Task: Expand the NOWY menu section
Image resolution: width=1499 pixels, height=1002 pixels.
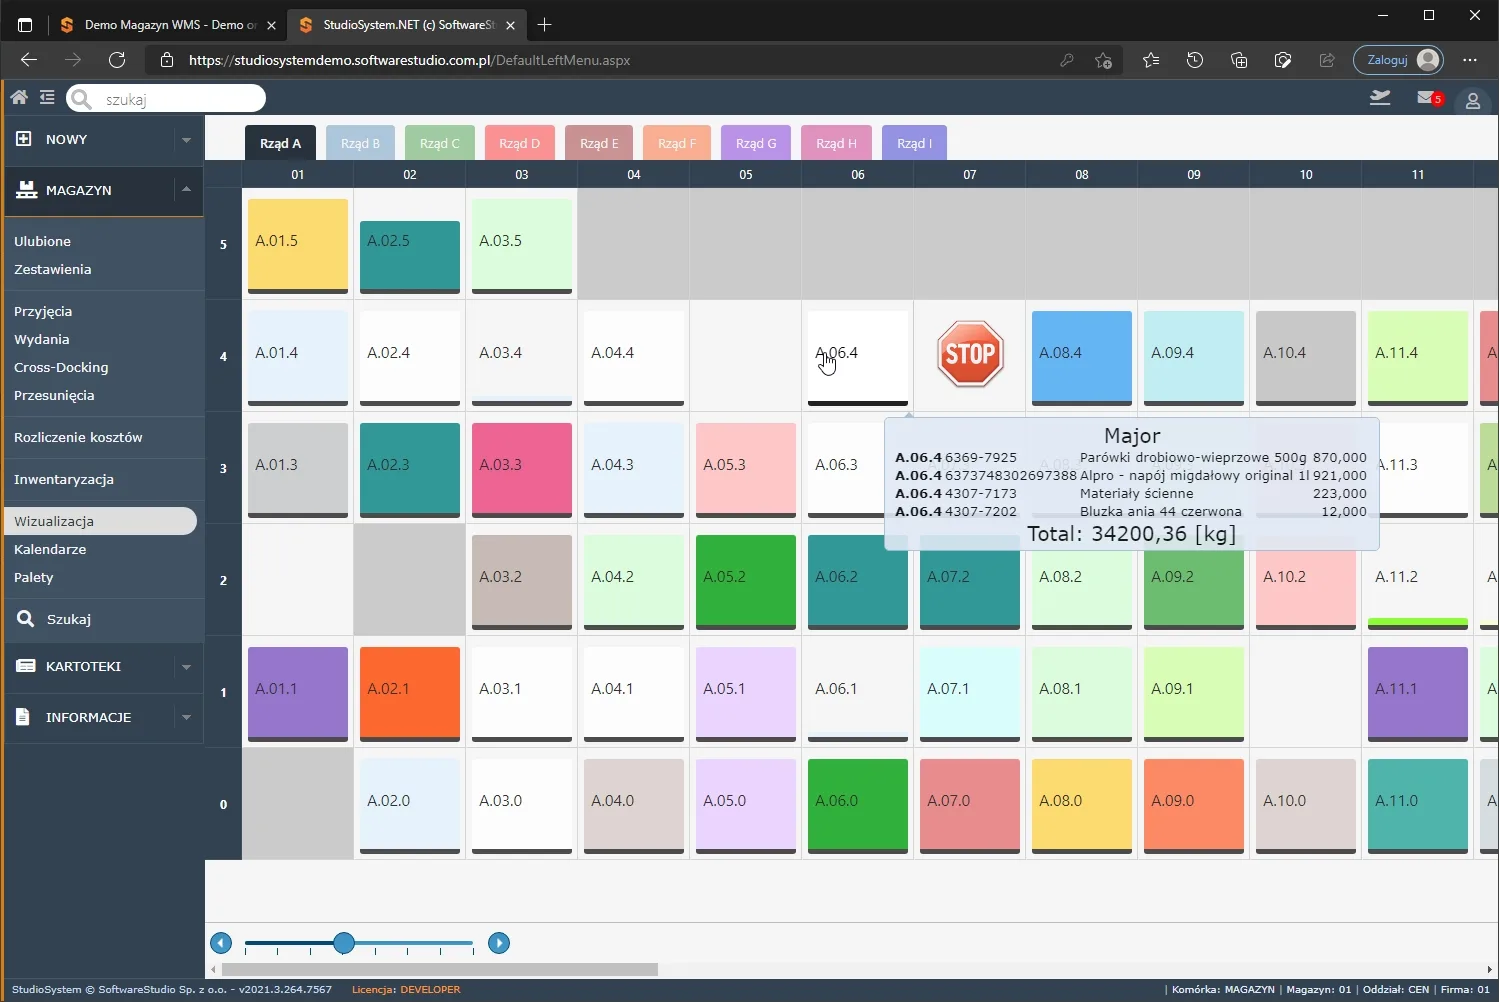Action: (x=186, y=140)
